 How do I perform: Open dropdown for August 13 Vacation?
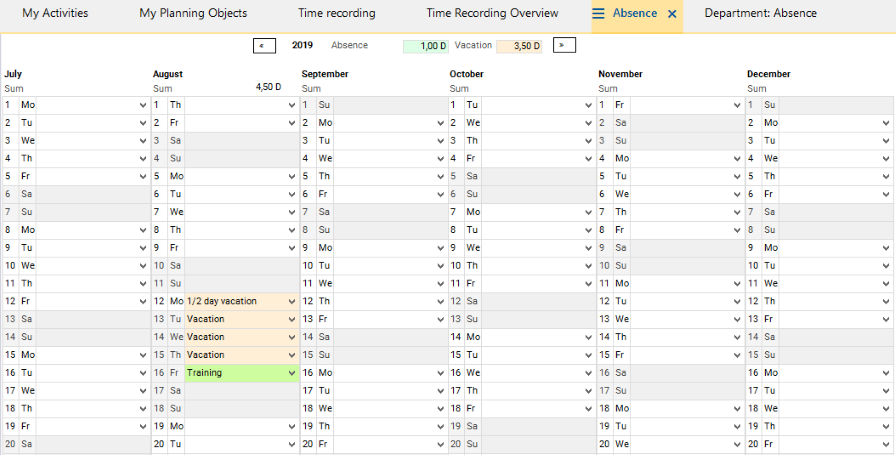(x=292, y=319)
